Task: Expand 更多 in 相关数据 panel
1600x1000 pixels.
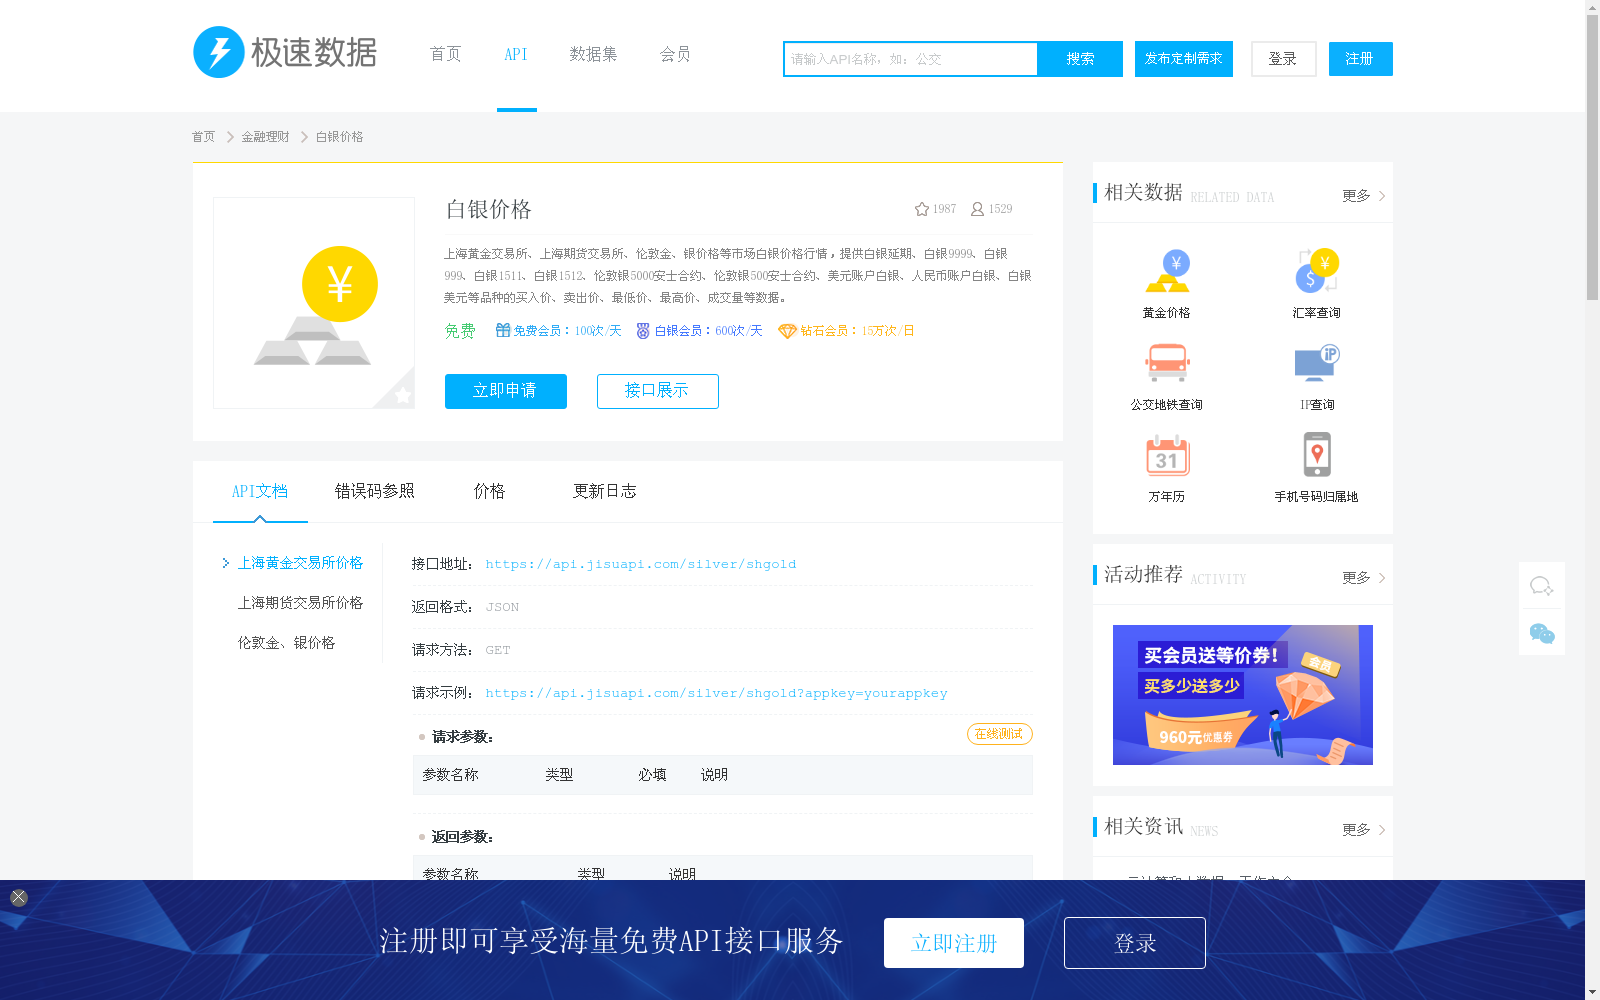Action: point(1364,196)
